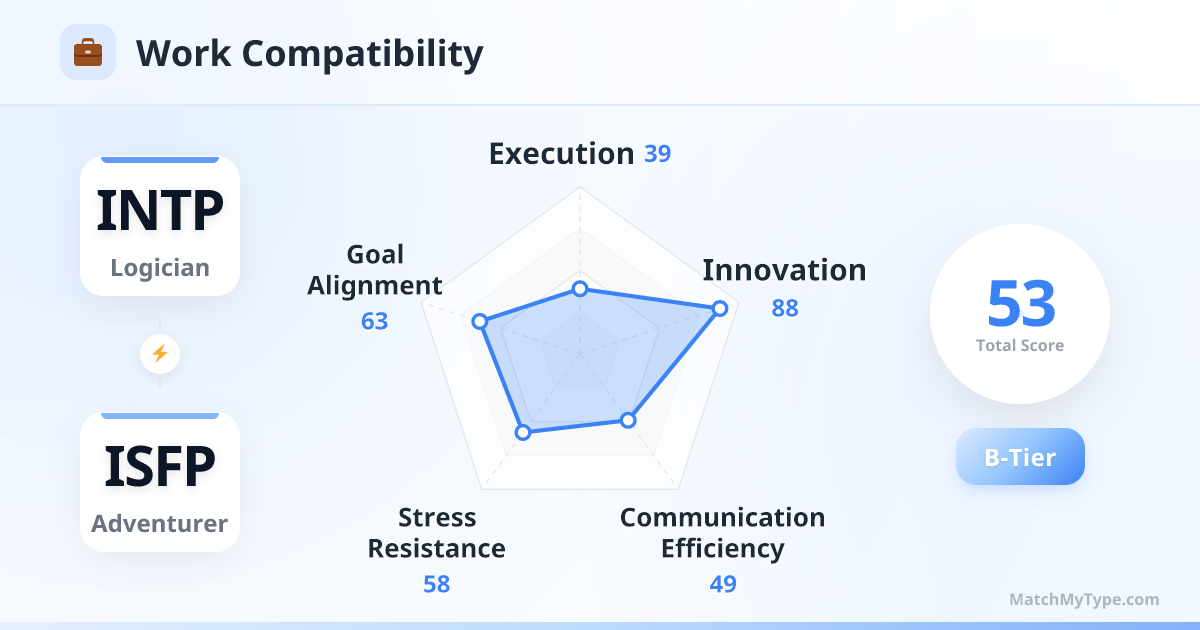Screen dimensions: 1200x630
Task: Click the Goal Alignment axis label
Action: pyautogui.click(x=375, y=270)
